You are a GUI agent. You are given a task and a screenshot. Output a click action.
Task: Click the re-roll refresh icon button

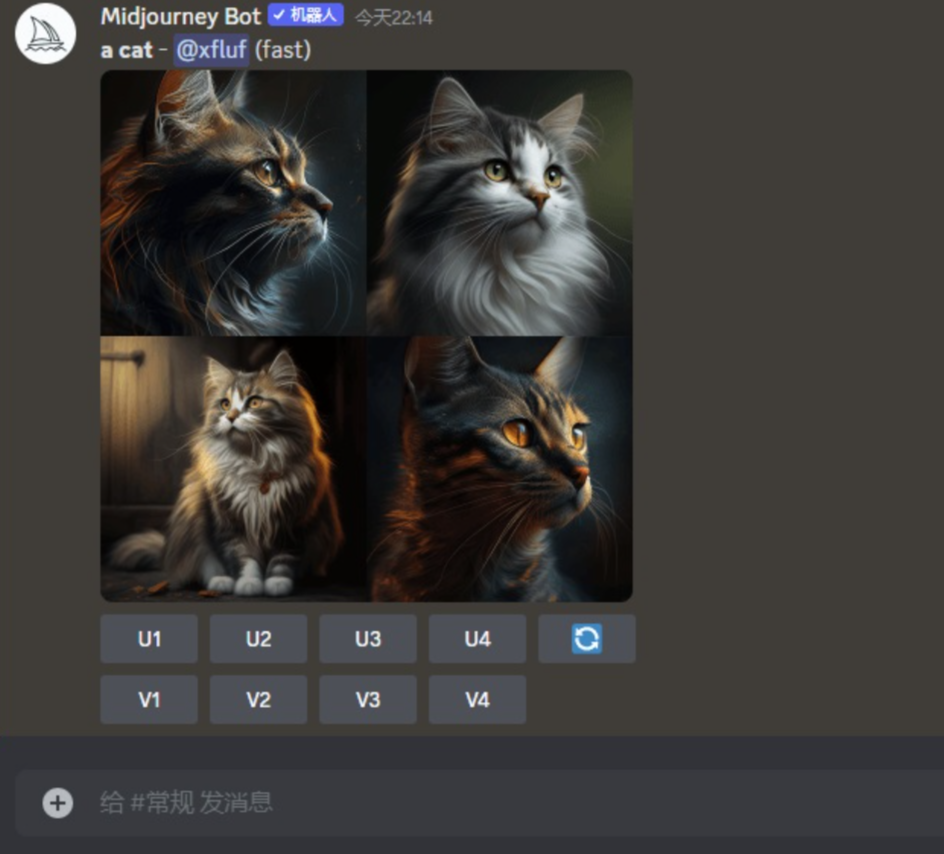point(586,639)
